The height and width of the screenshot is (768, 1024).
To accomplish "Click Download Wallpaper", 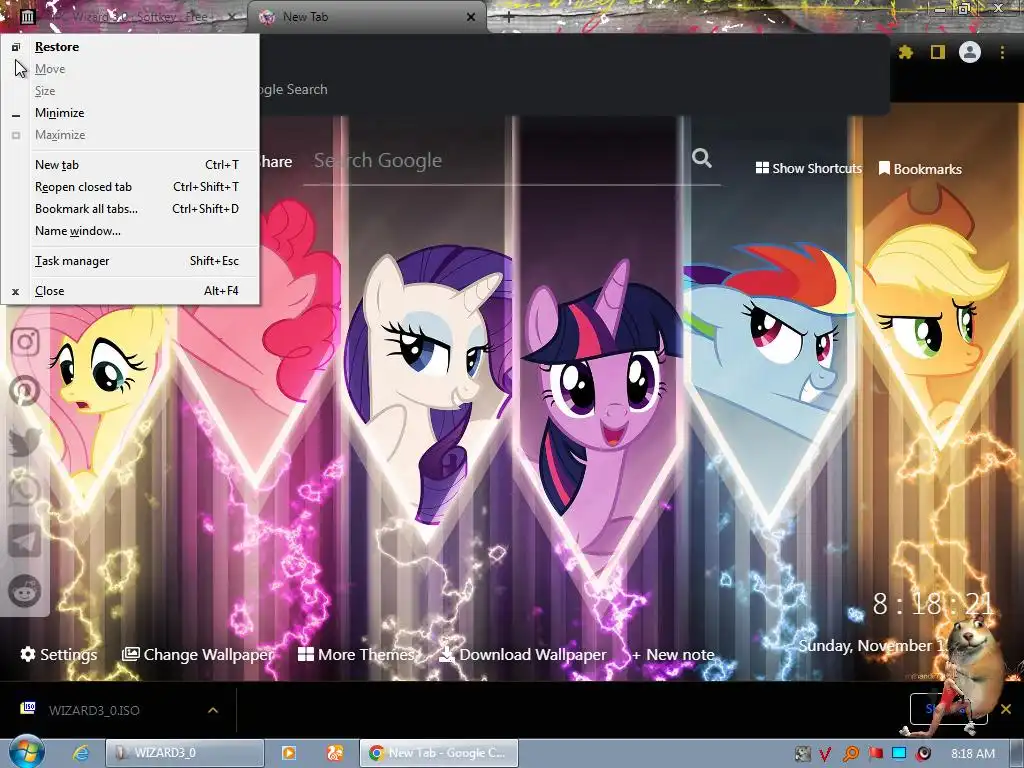I will coord(522,654).
